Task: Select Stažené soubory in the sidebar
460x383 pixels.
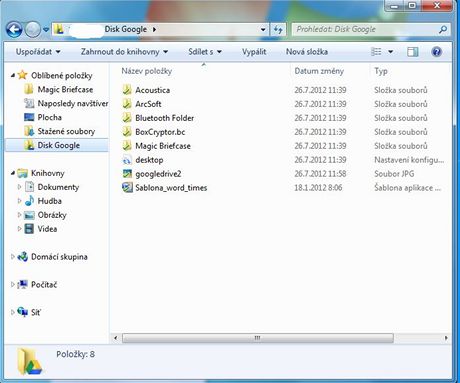Action: (60, 131)
